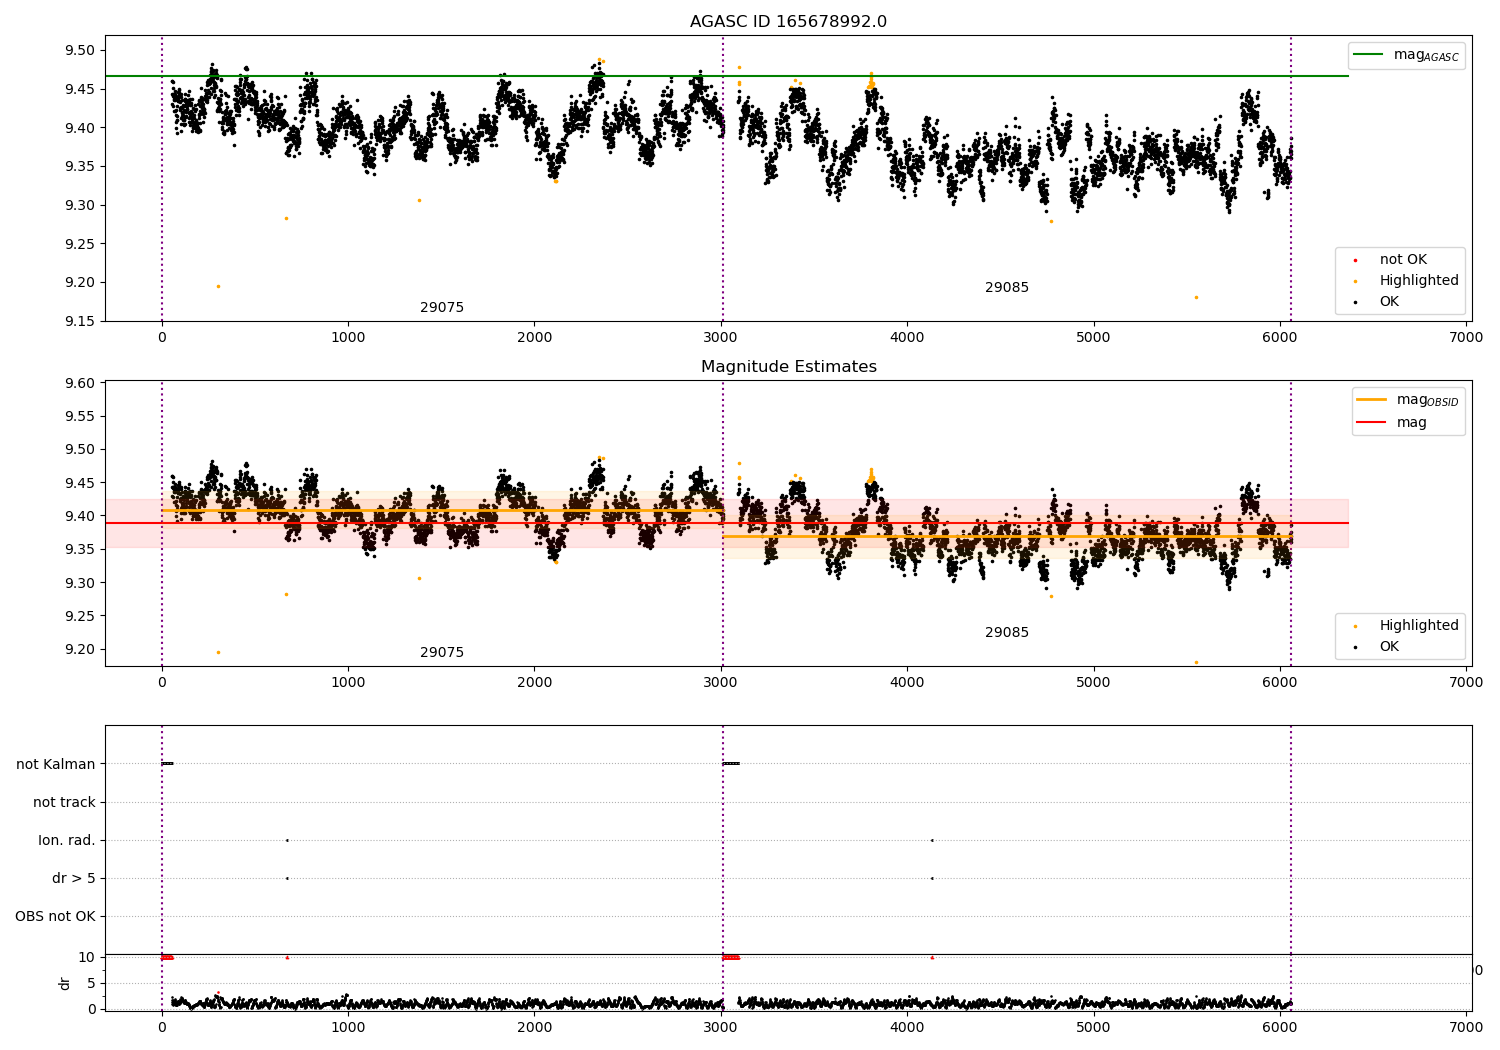Click the '5000' x-tick label under the middle plot
Screen dimensions: 1500x1050
1093,683
